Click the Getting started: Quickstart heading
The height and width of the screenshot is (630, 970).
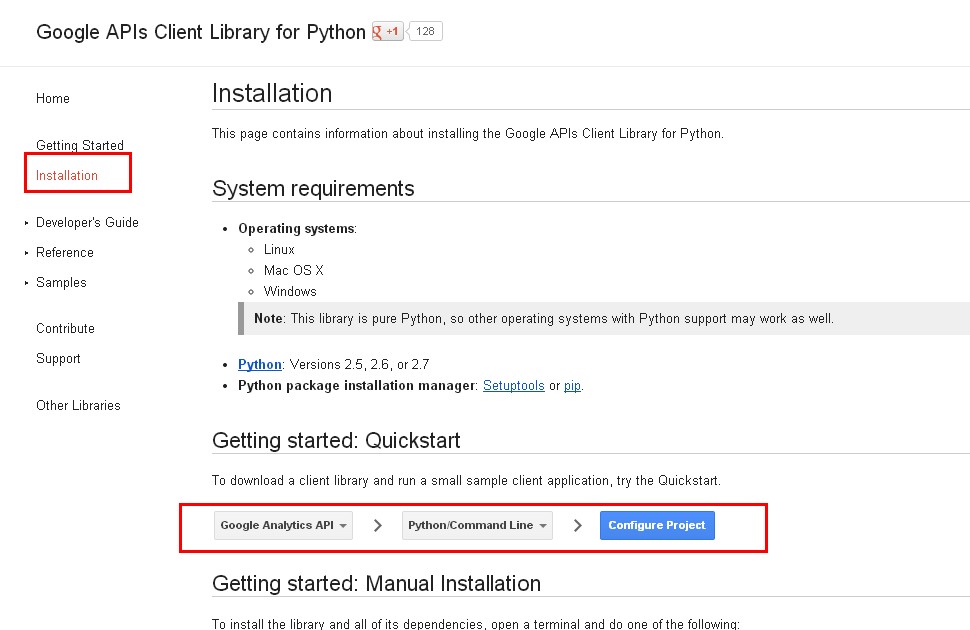coord(337,441)
